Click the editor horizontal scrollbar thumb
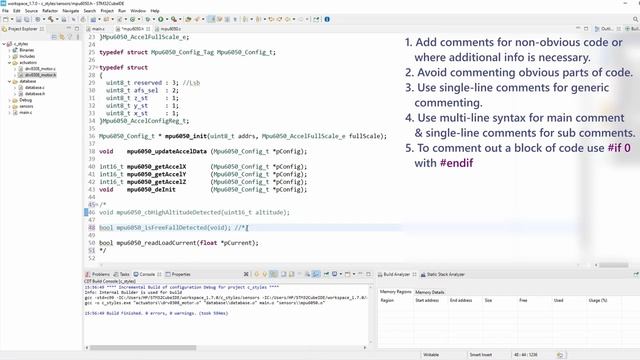 coord(613,265)
